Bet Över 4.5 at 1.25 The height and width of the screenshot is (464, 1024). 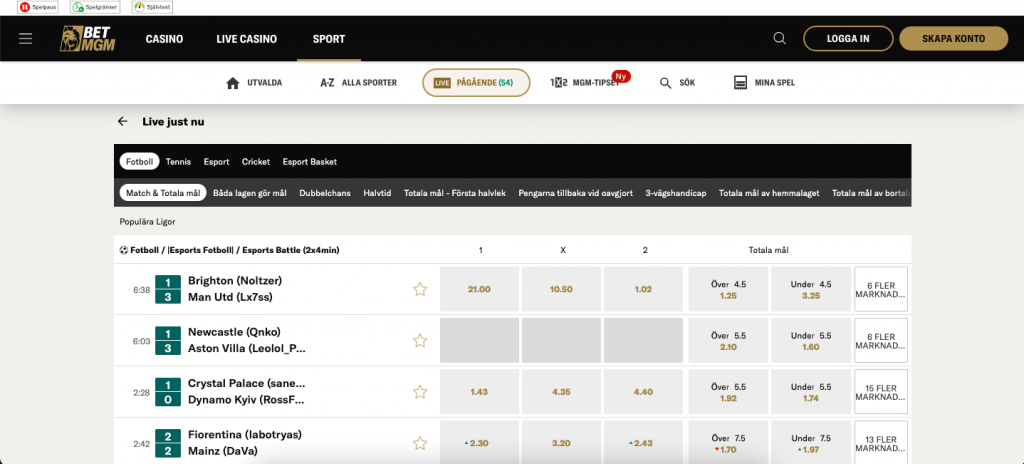(x=728, y=289)
